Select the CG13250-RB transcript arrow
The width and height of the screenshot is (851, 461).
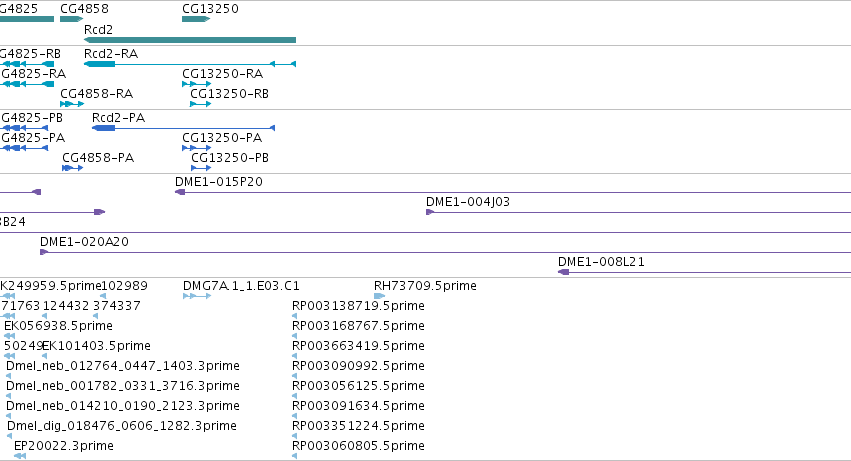pyautogui.click(x=200, y=104)
